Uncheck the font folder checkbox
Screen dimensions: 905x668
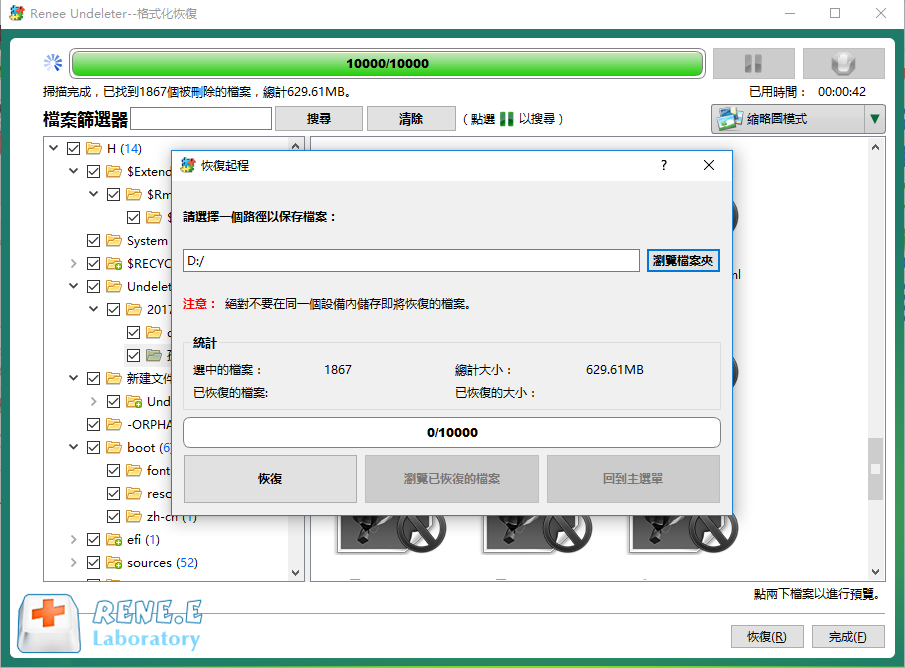point(114,471)
